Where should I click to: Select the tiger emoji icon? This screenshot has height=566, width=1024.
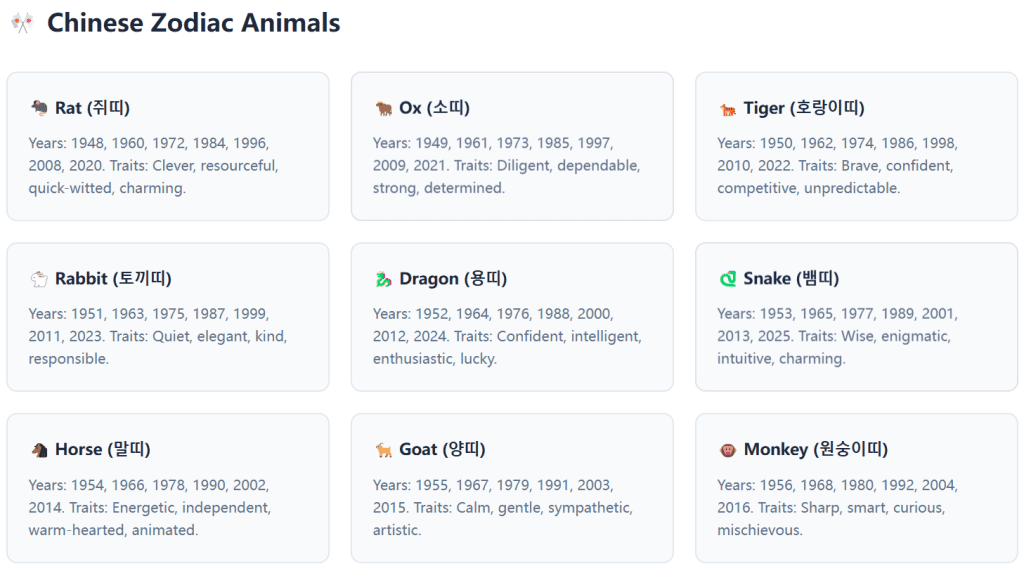(727, 108)
